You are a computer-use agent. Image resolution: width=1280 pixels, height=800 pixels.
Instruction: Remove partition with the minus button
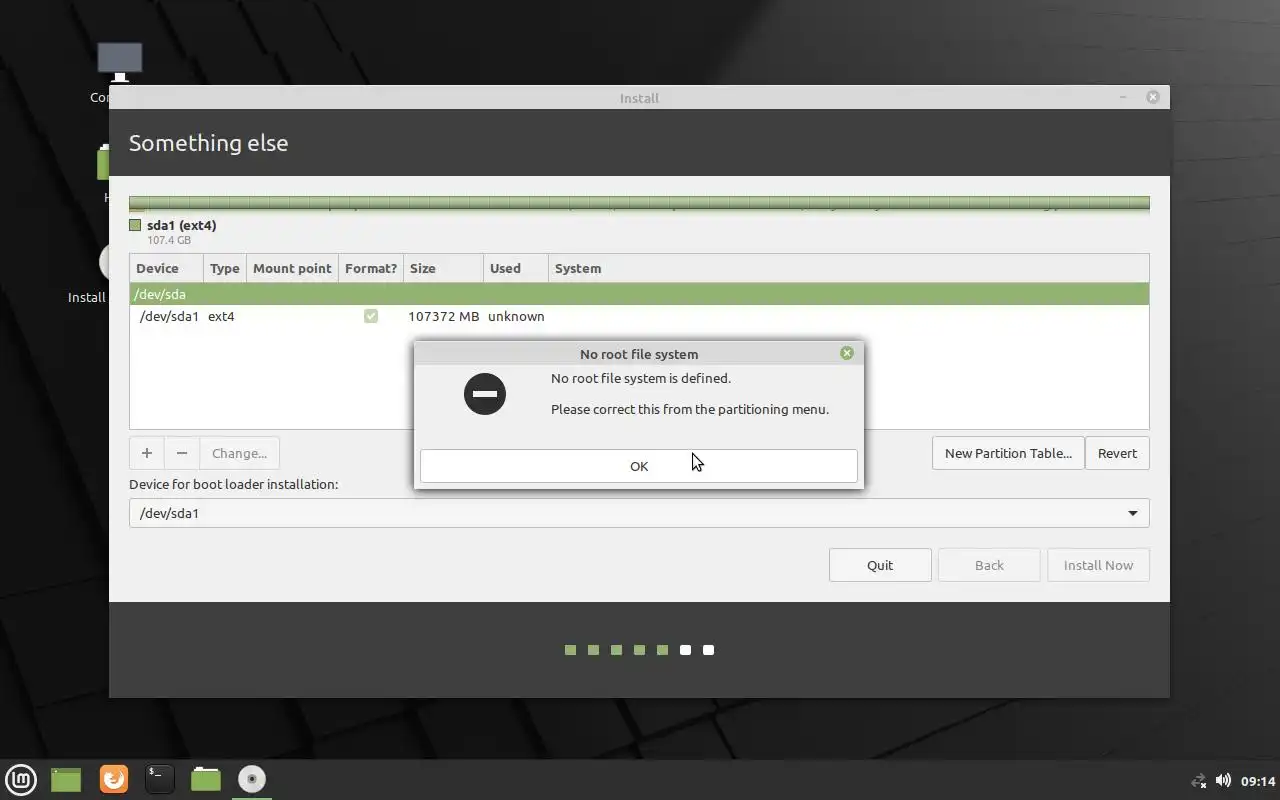pos(182,453)
